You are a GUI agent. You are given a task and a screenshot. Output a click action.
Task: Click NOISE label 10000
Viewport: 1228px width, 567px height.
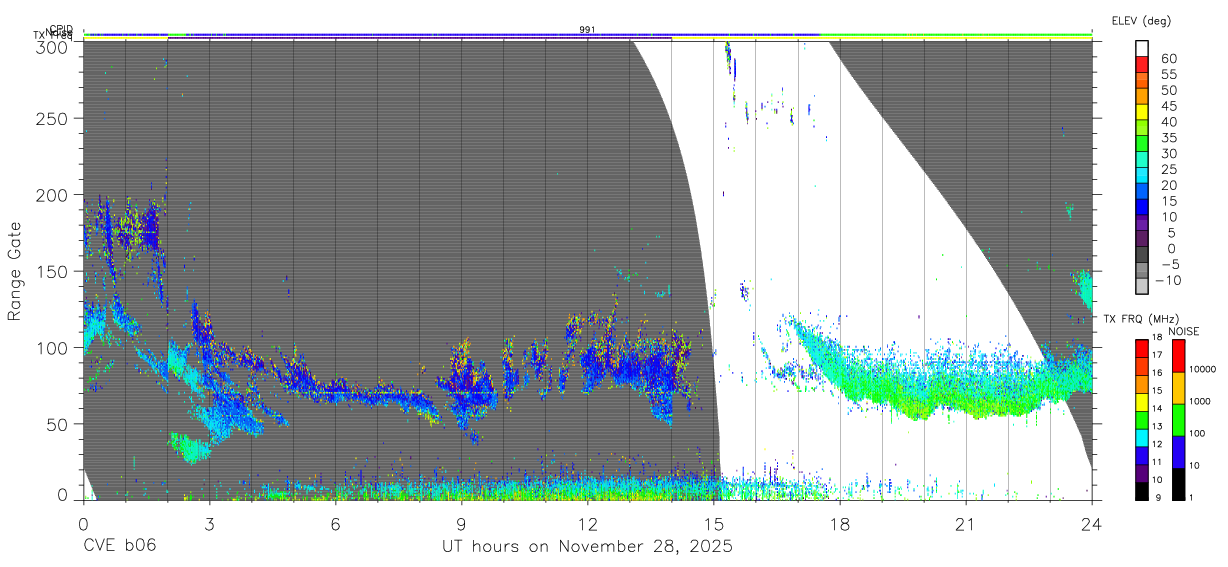(x=1203, y=370)
